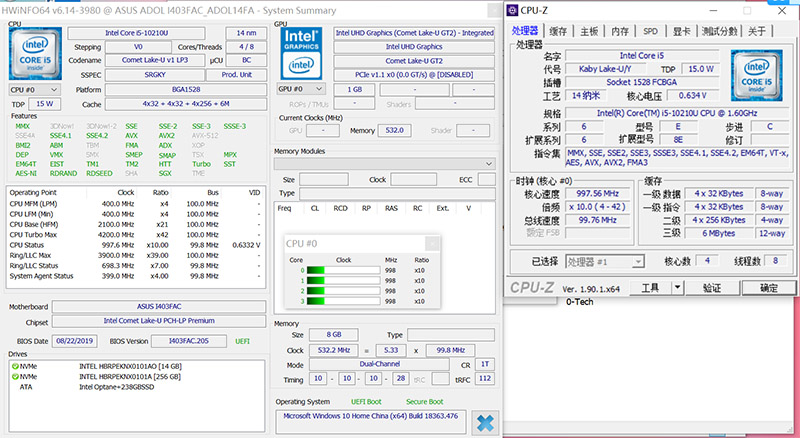Click the Socket 1528 FCBGA value in CPU-Z
Viewport: 800px width, 438px height.
pos(642,82)
